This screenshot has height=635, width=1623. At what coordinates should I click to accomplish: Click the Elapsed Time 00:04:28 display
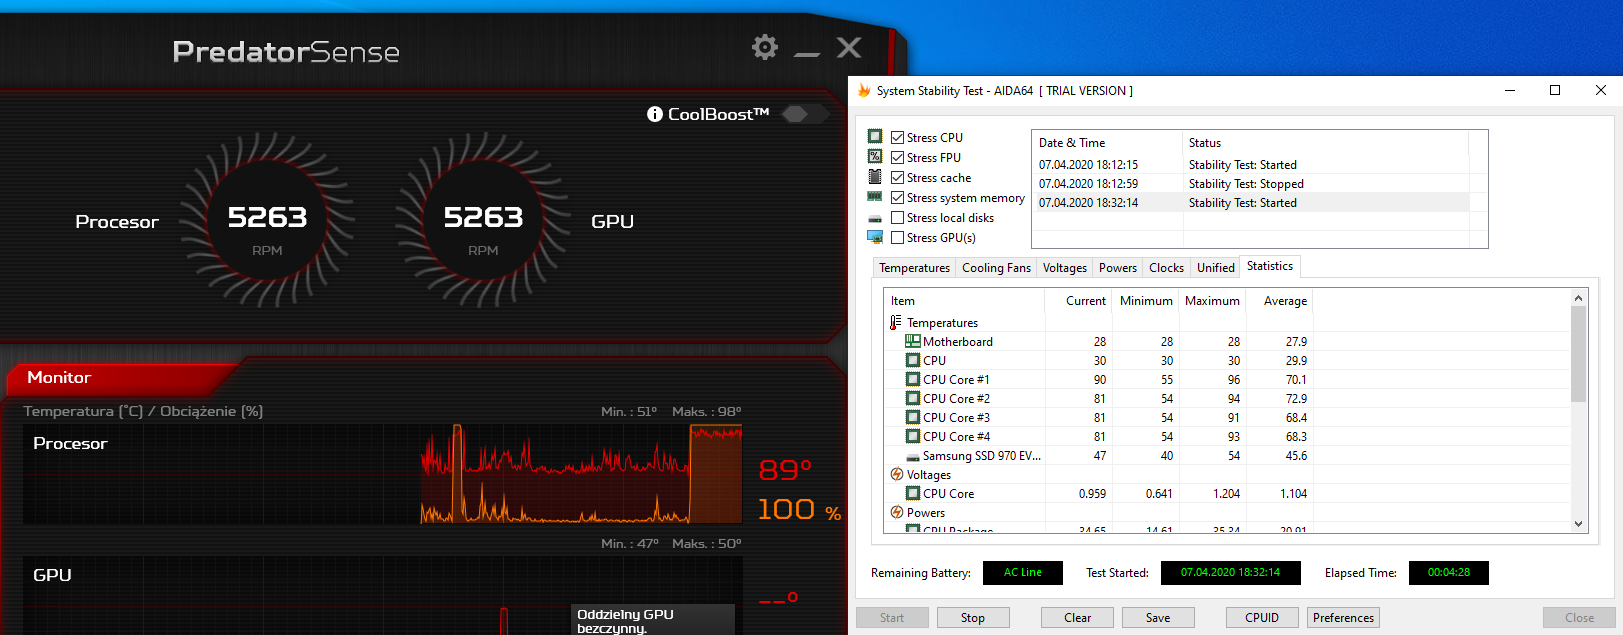point(1449,573)
